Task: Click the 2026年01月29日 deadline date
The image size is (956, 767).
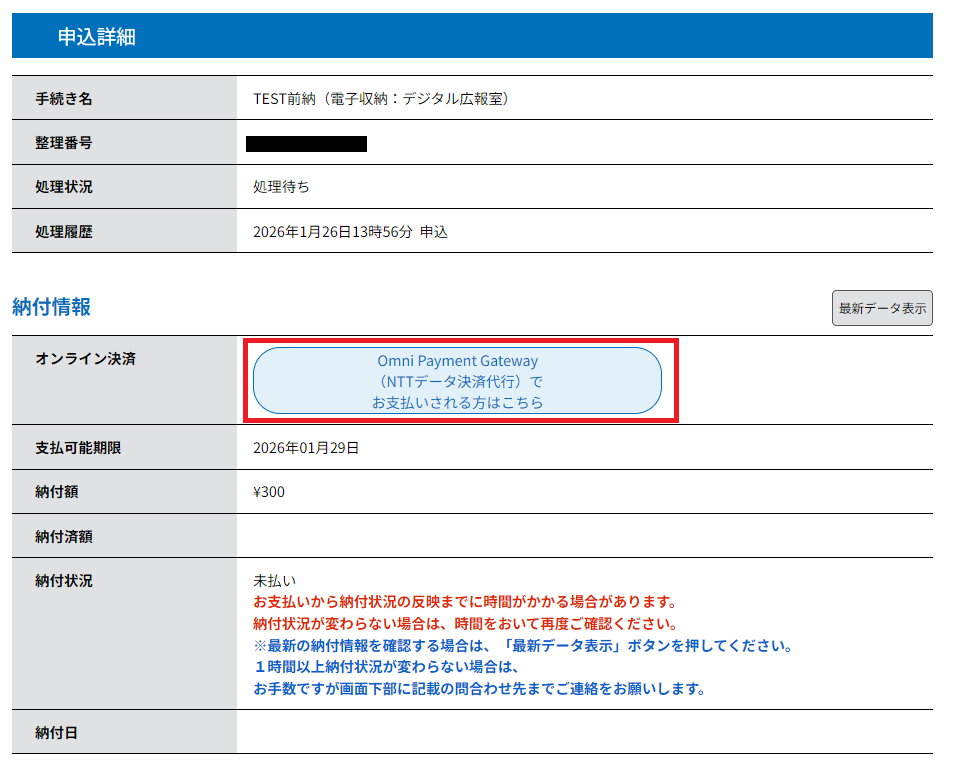Action: pyautogui.click(x=306, y=447)
